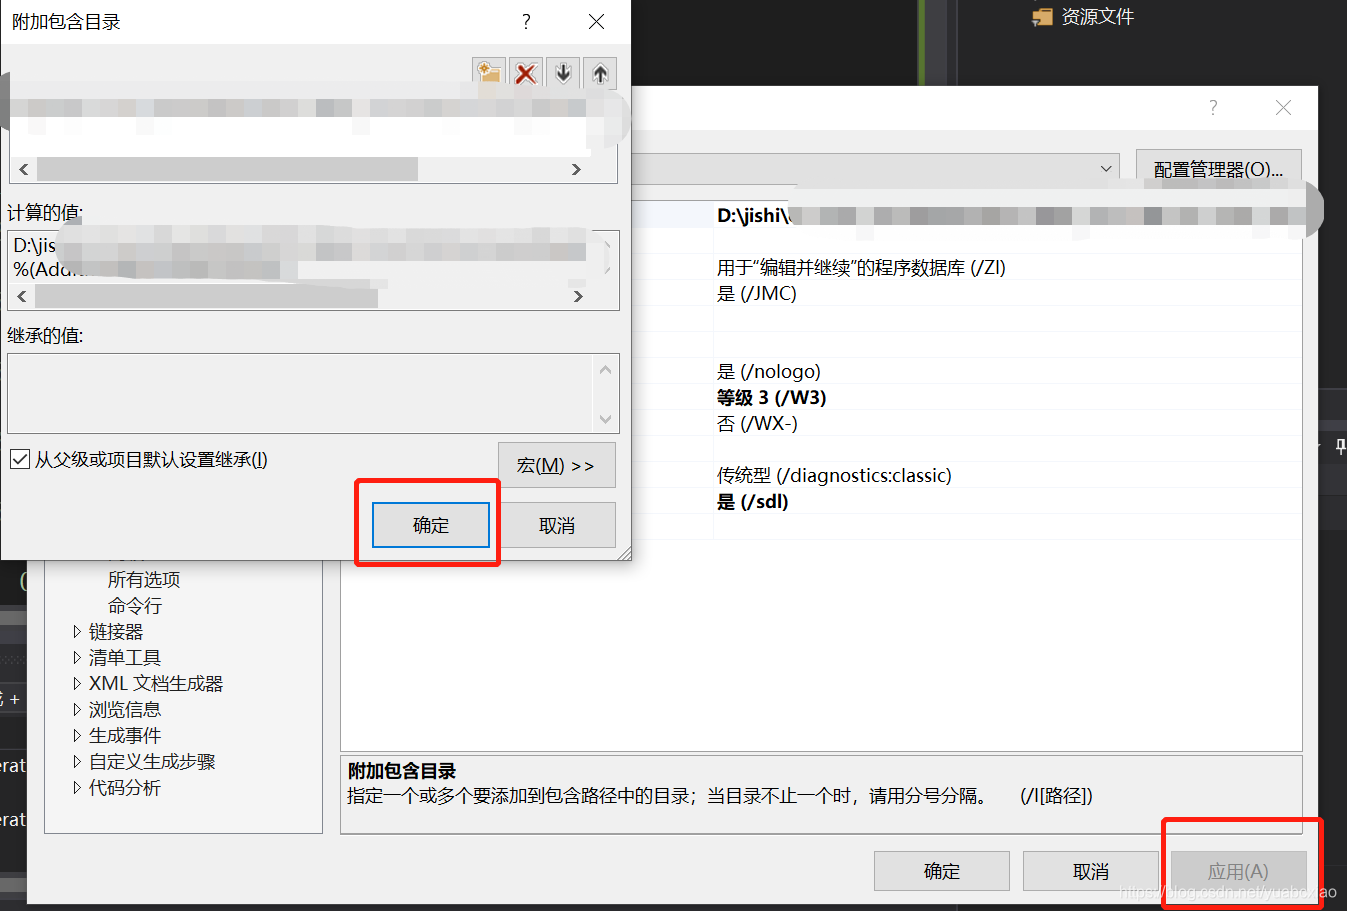Expand the 自定义生成步骤 node
1347x911 pixels.
pyautogui.click(x=77, y=762)
